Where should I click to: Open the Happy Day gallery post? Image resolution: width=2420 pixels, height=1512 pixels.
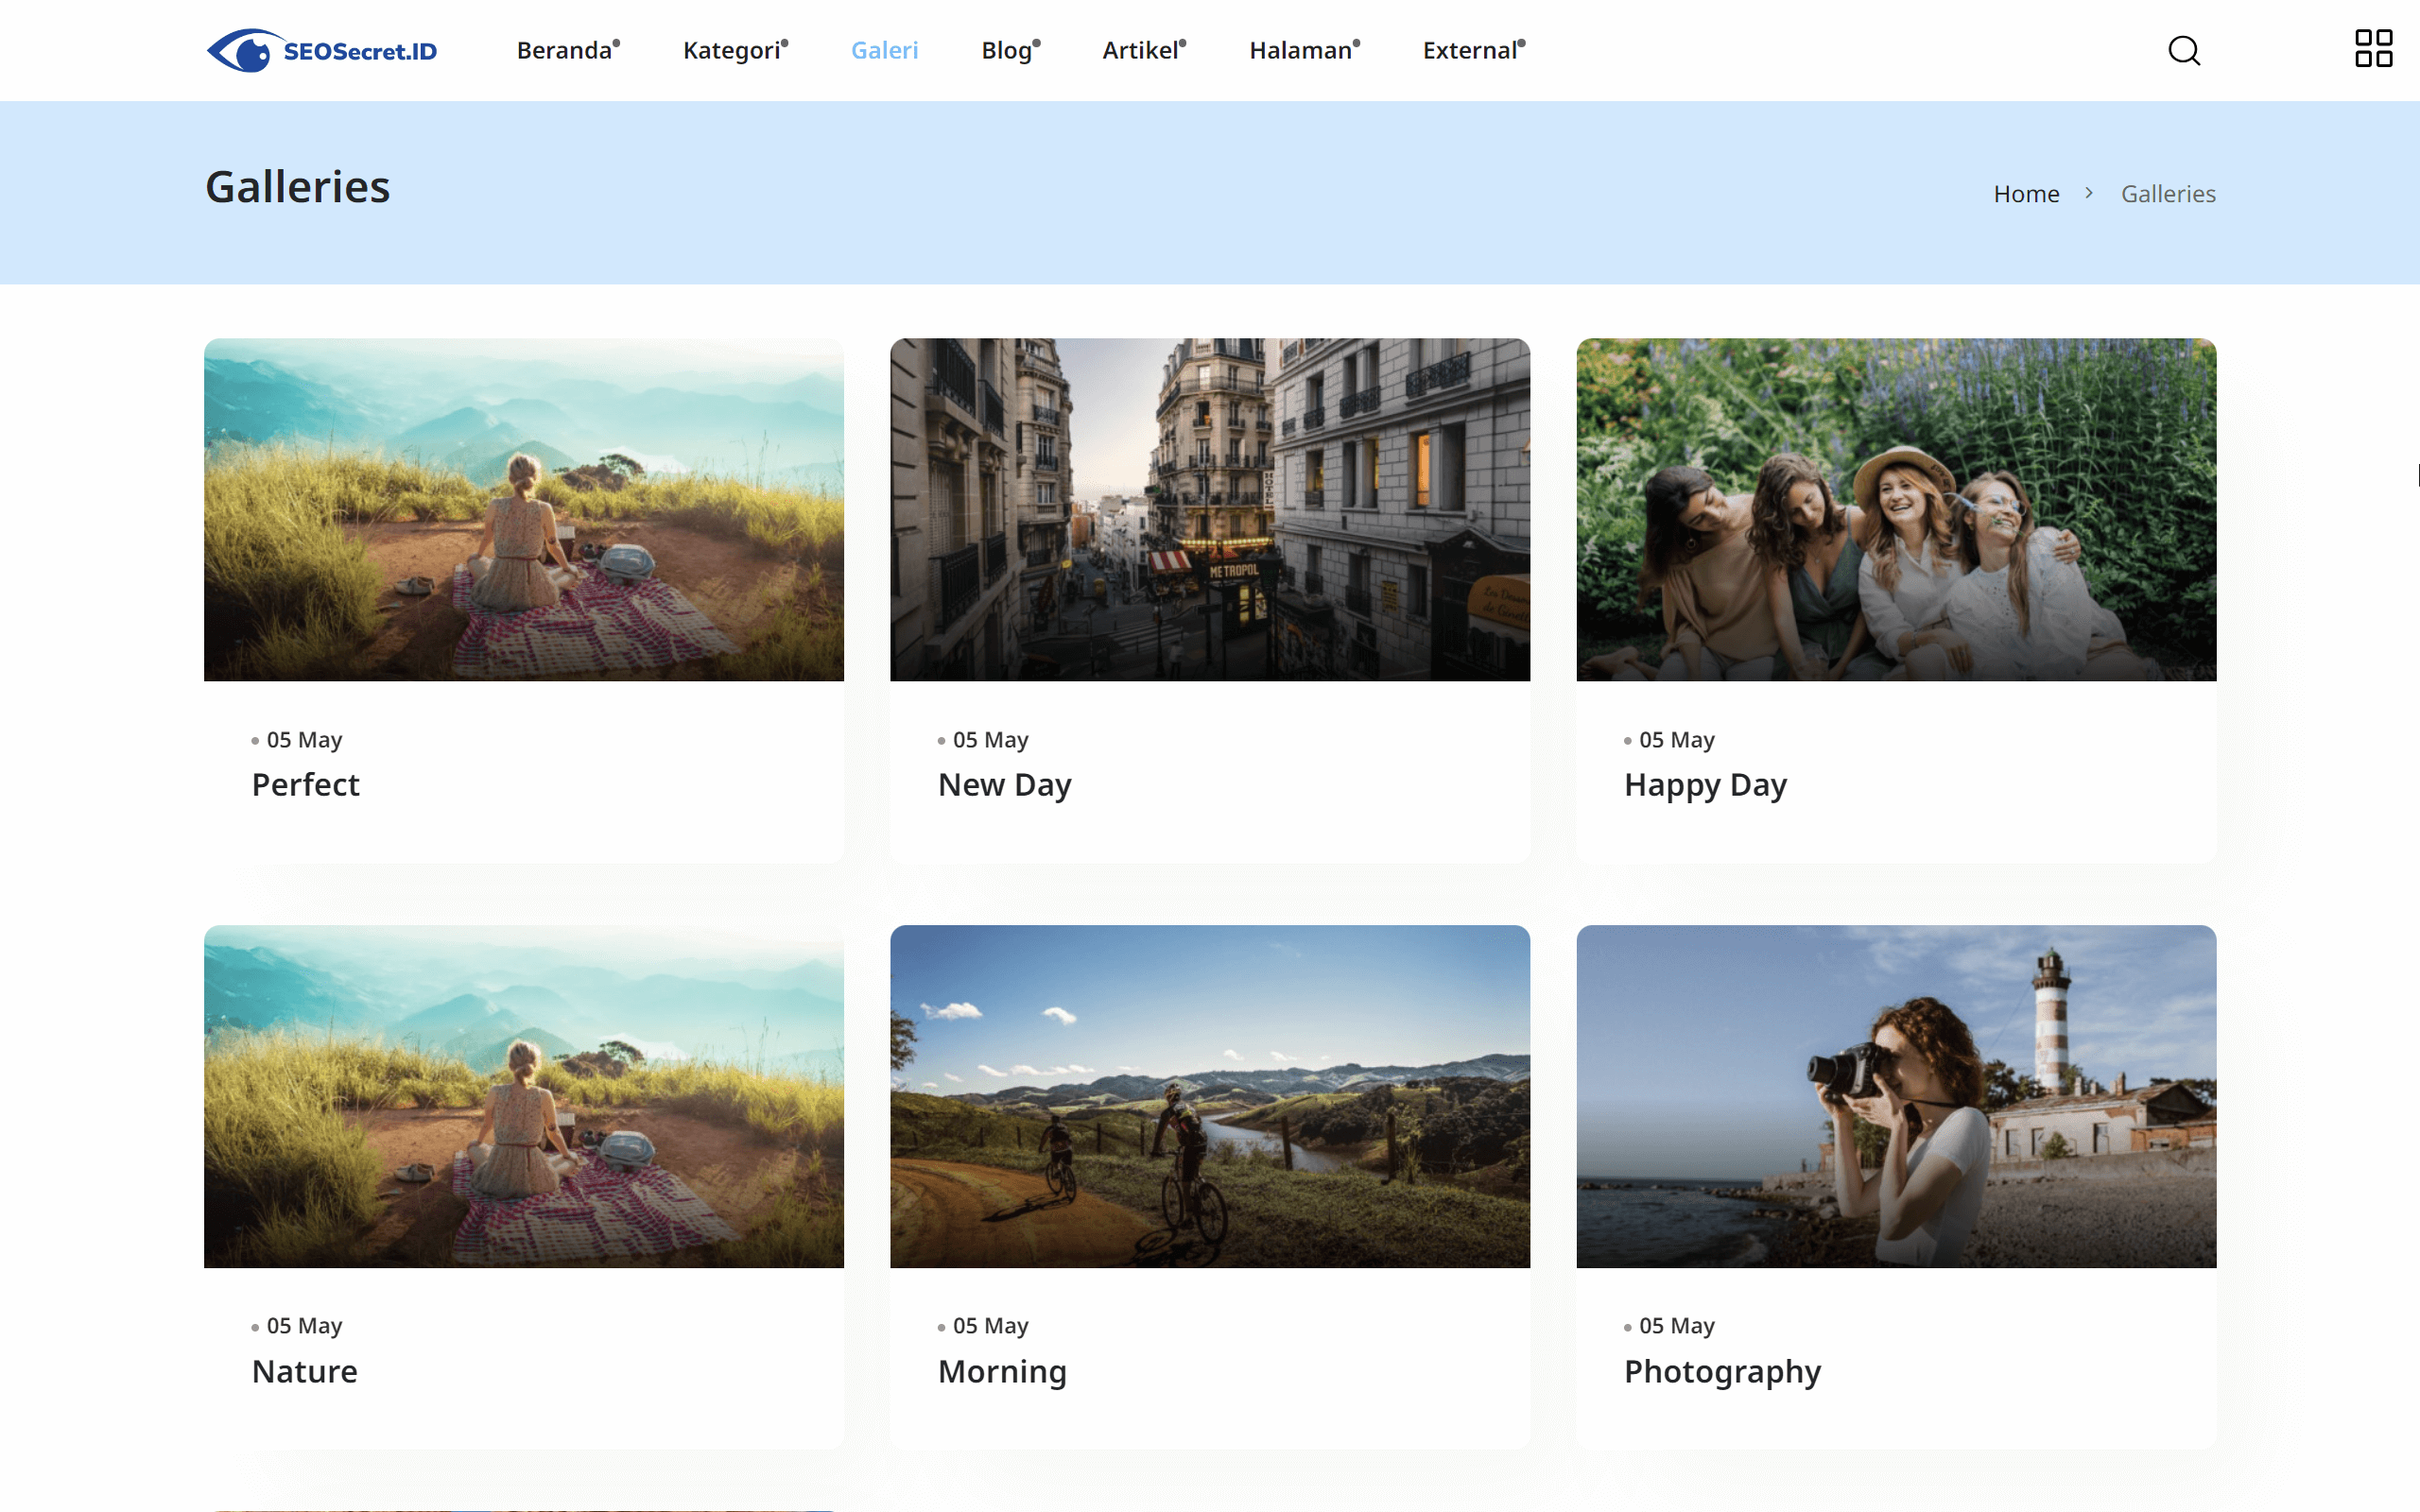(1705, 784)
